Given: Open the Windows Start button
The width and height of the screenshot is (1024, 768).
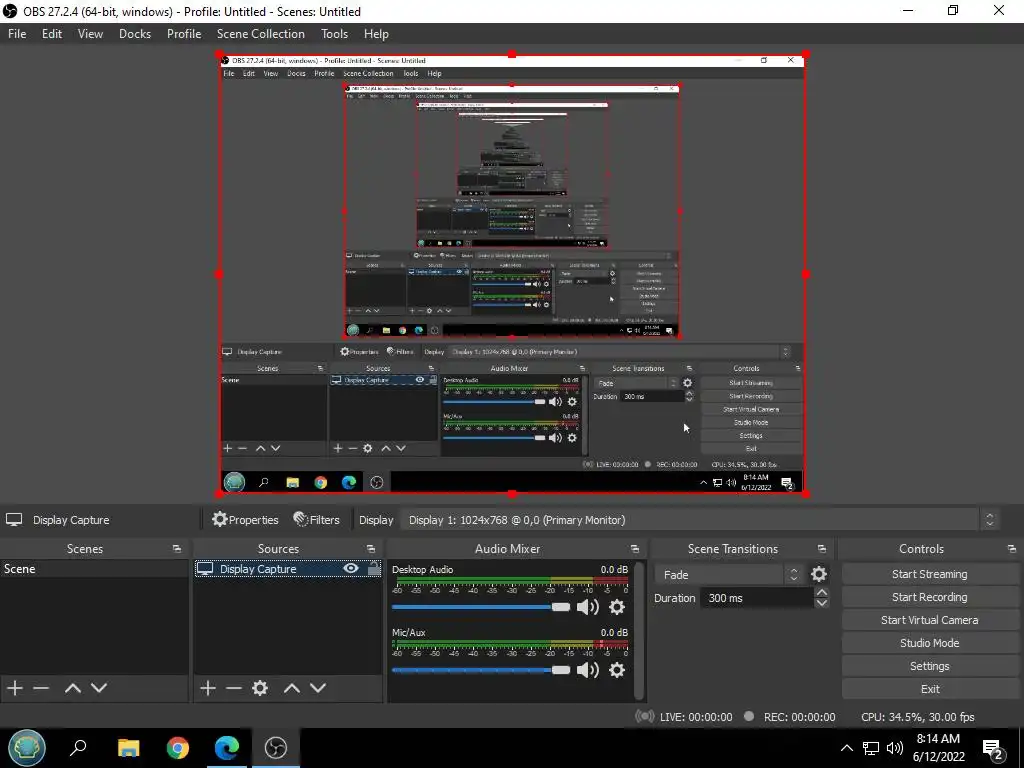Looking at the screenshot, I should pyautogui.click(x=27, y=748).
